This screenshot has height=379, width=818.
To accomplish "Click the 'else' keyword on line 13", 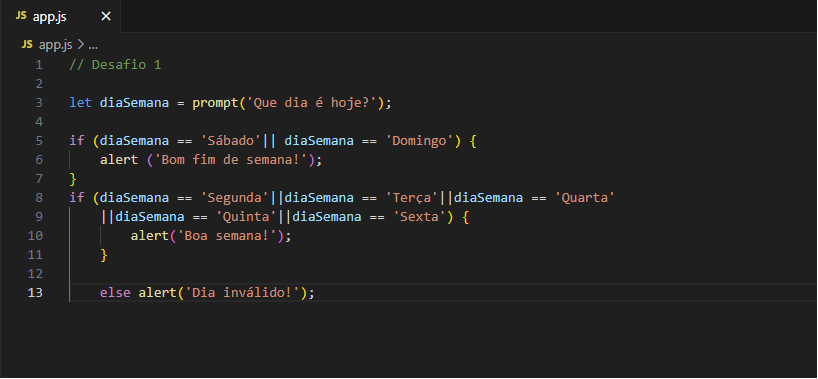I will coord(115,292).
